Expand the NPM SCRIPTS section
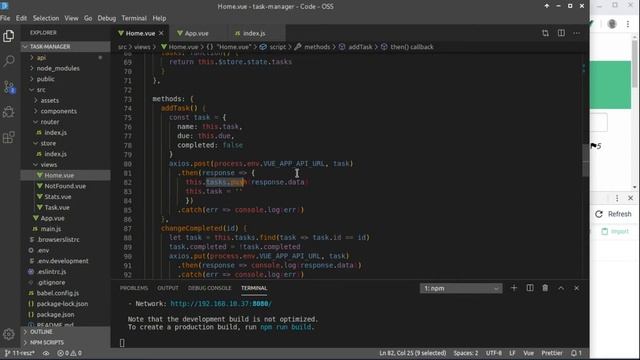Image resolution: width=640 pixels, height=360 pixels. point(65,342)
